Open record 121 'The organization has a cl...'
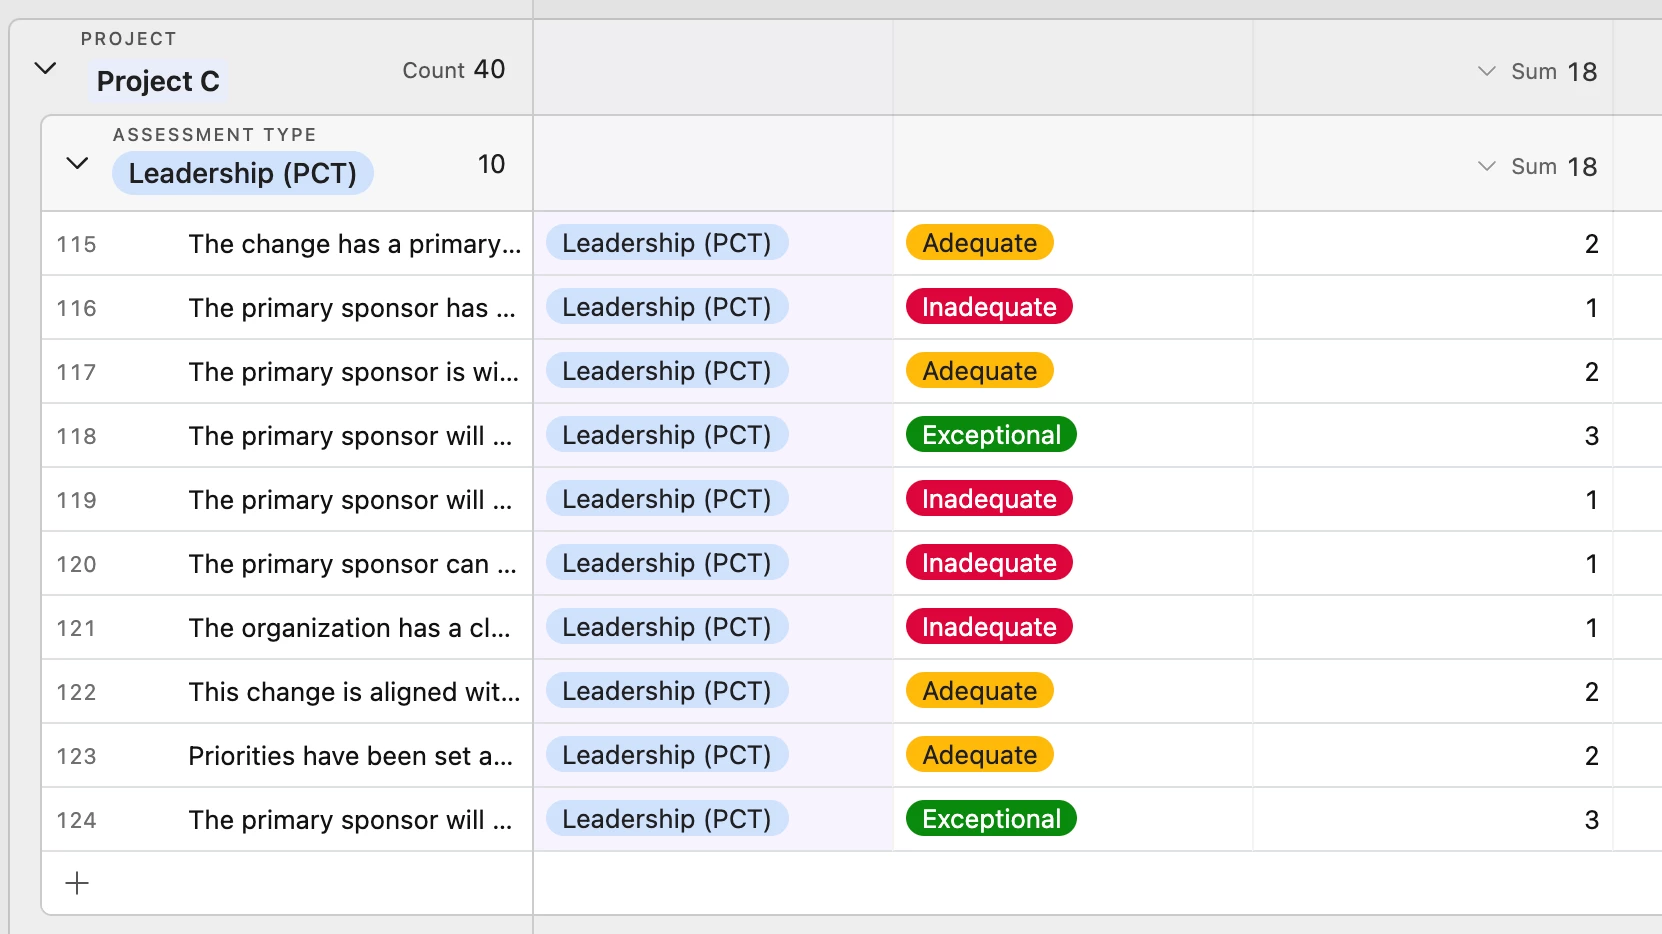Screen dimensions: 1662x934 (x=349, y=628)
